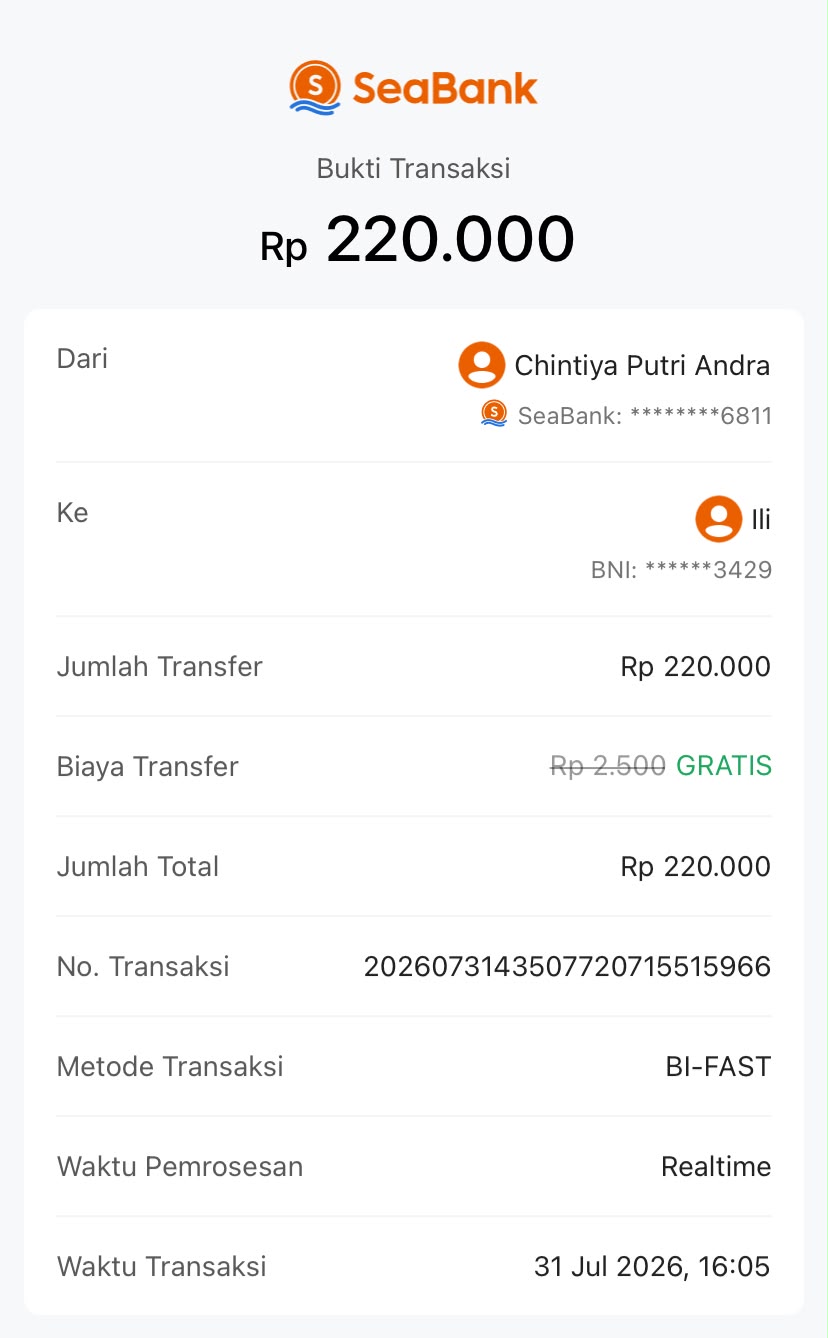Image resolution: width=828 pixels, height=1338 pixels.
Task: Tap the green GRATIS label
Action: pyautogui.click(x=724, y=766)
